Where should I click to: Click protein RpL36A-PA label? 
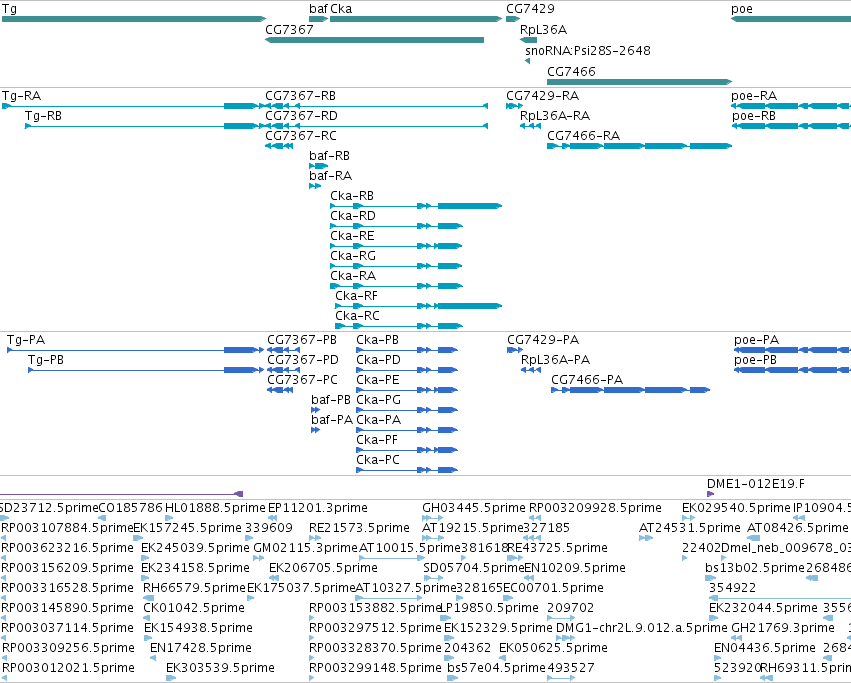[x=556, y=360]
